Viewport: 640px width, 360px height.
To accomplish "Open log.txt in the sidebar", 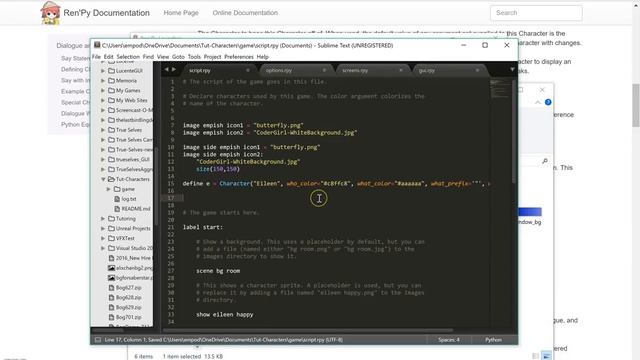I will coord(129,199).
